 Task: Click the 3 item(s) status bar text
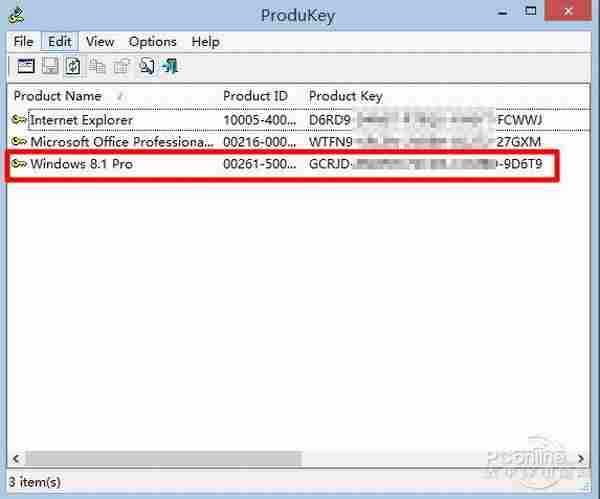click(x=35, y=482)
